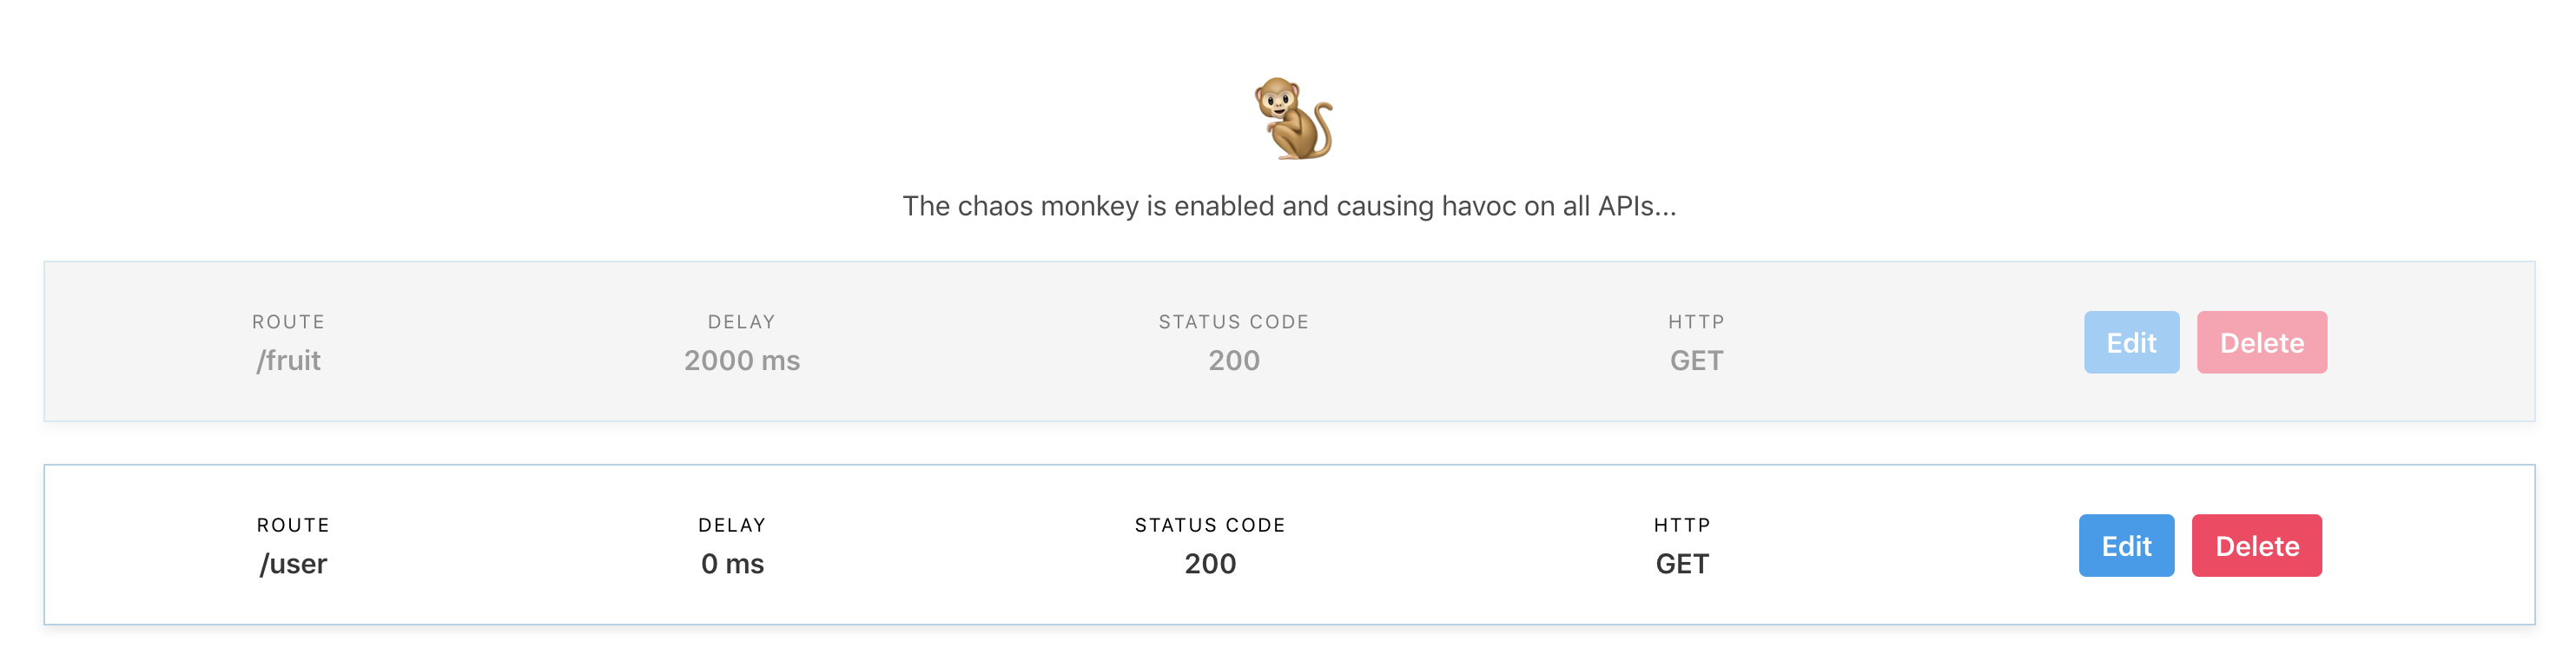Click ROUTE label in /fruit card
This screenshot has width=2576, height=655.
click(x=288, y=322)
